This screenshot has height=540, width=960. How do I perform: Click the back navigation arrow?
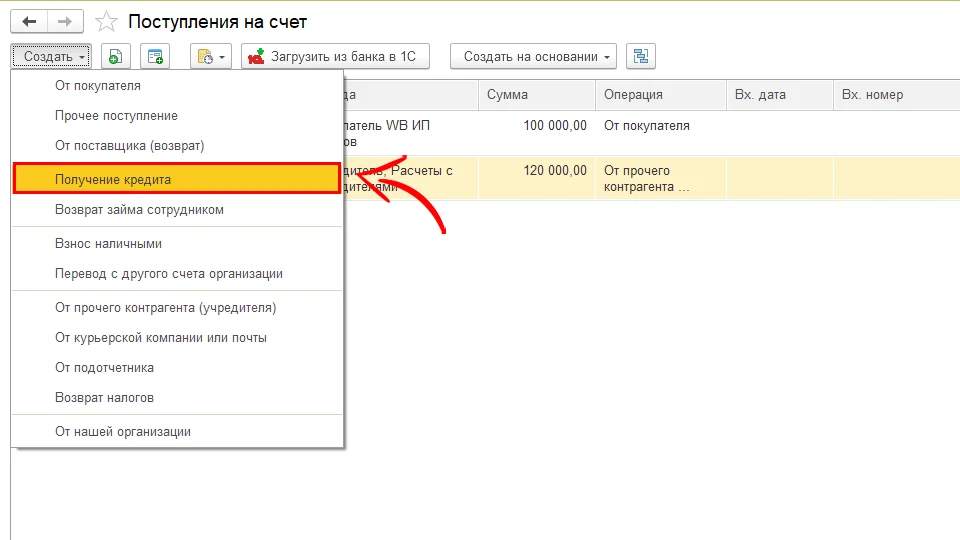[29, 21]
